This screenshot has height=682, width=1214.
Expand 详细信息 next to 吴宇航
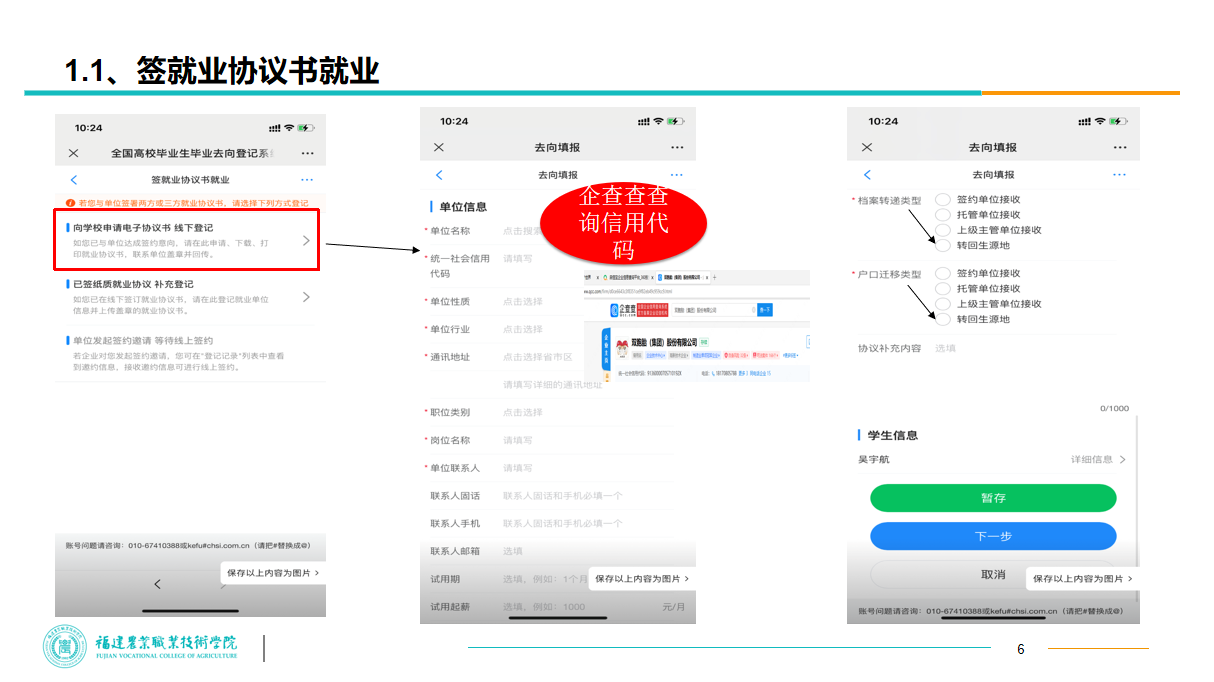click(x=1098, y=459)
